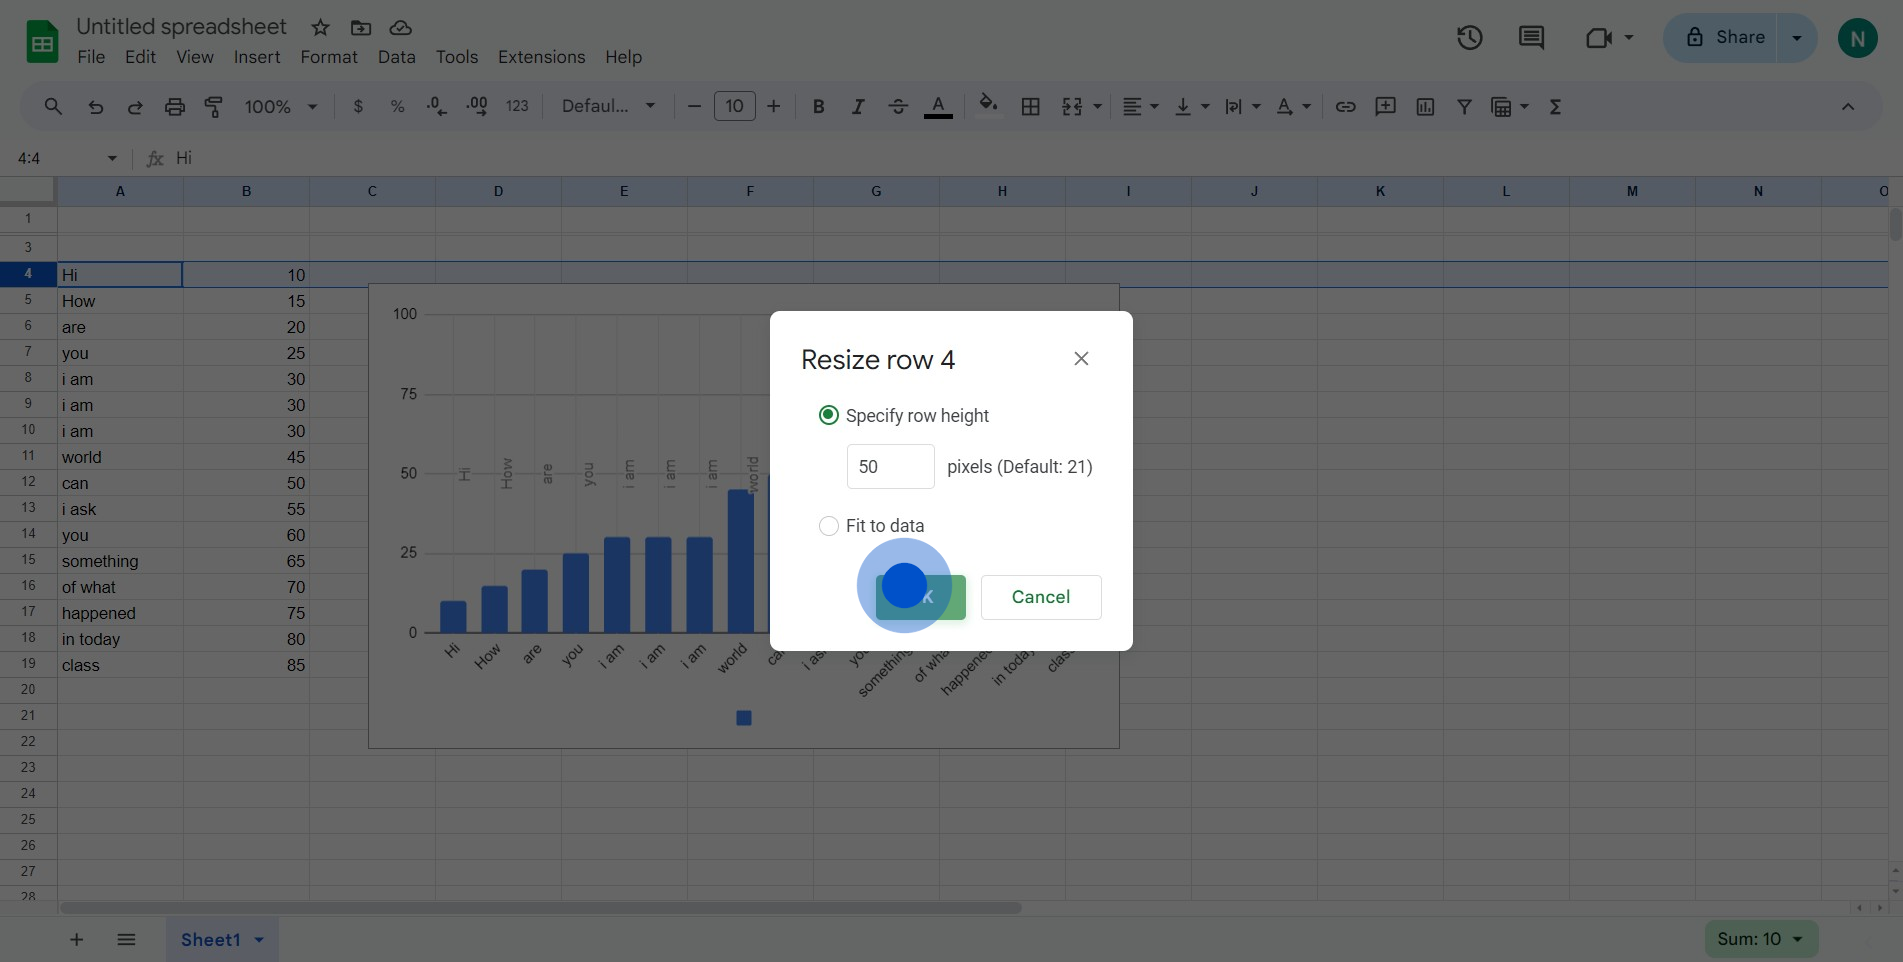Open version history clock icon
Screen dimensions: 1903x962
tap(1469, 38)
